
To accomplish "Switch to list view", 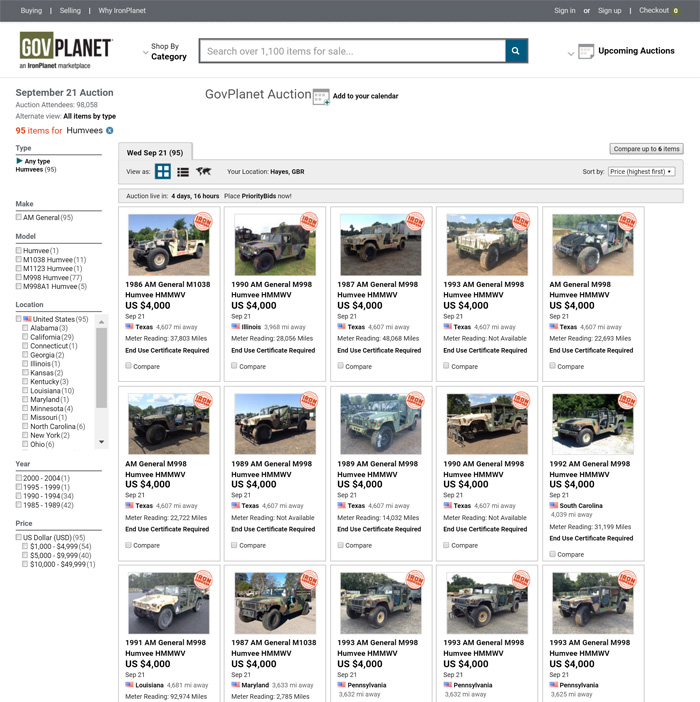I will (x=183, y=172).
